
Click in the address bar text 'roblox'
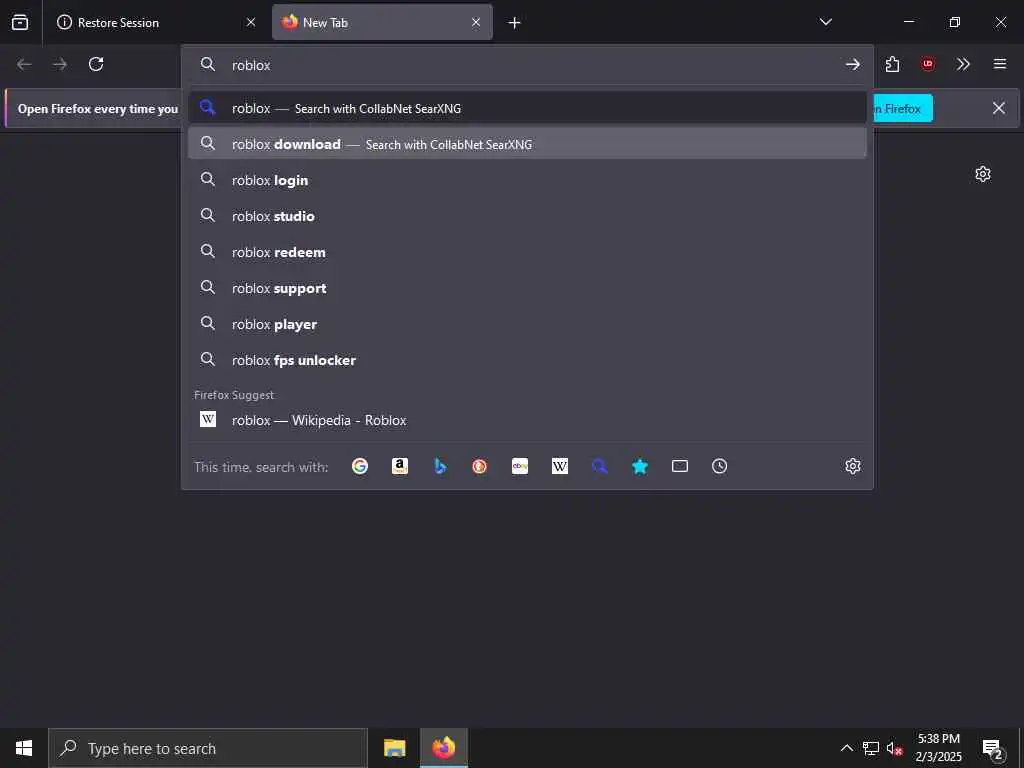pyautogui.click(x=251, y=65)
